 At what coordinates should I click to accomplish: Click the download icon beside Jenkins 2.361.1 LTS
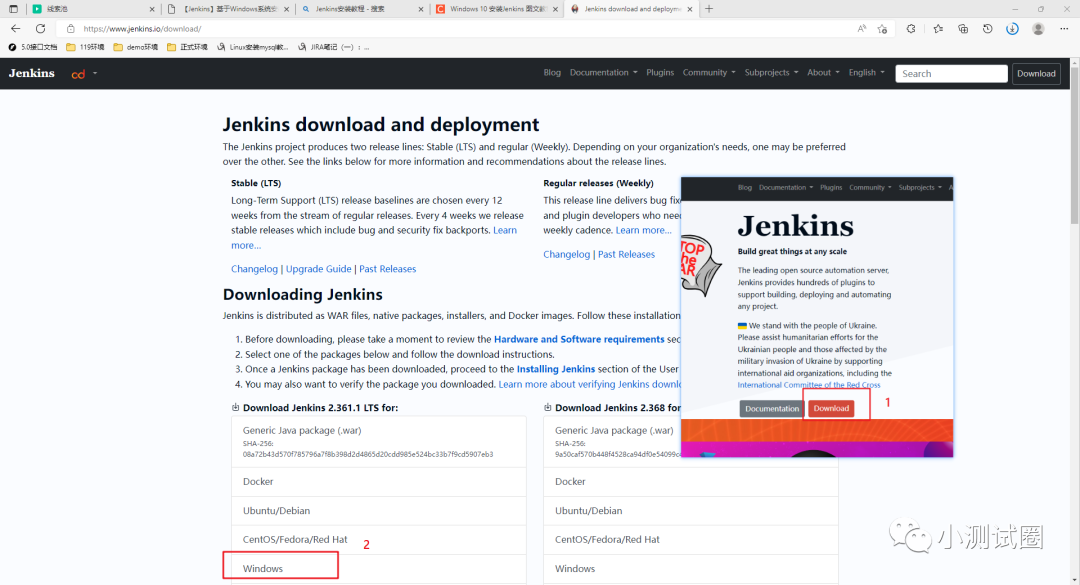coord(236,407)
